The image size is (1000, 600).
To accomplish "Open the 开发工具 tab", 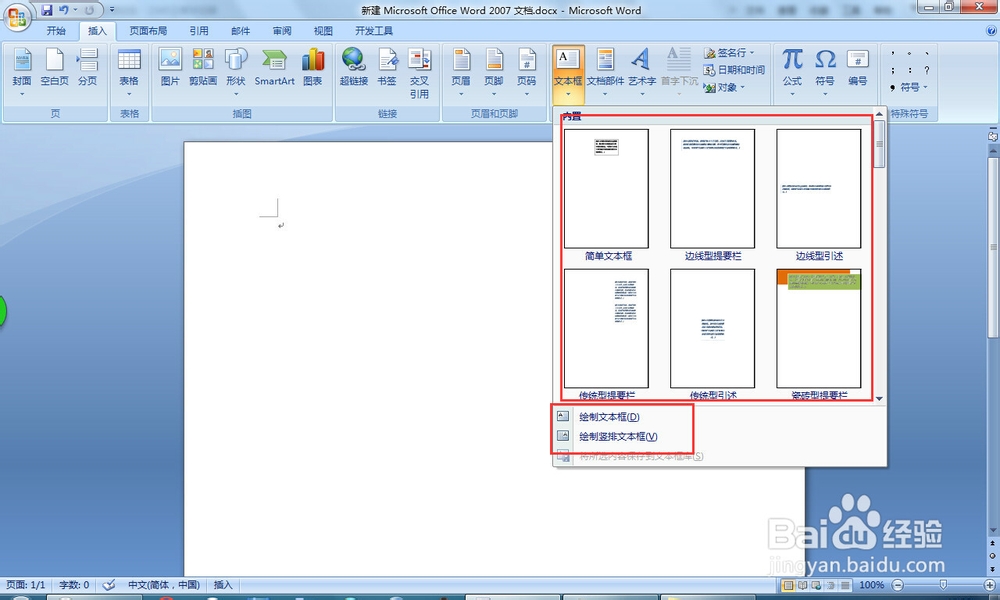I will pos(374,31).
